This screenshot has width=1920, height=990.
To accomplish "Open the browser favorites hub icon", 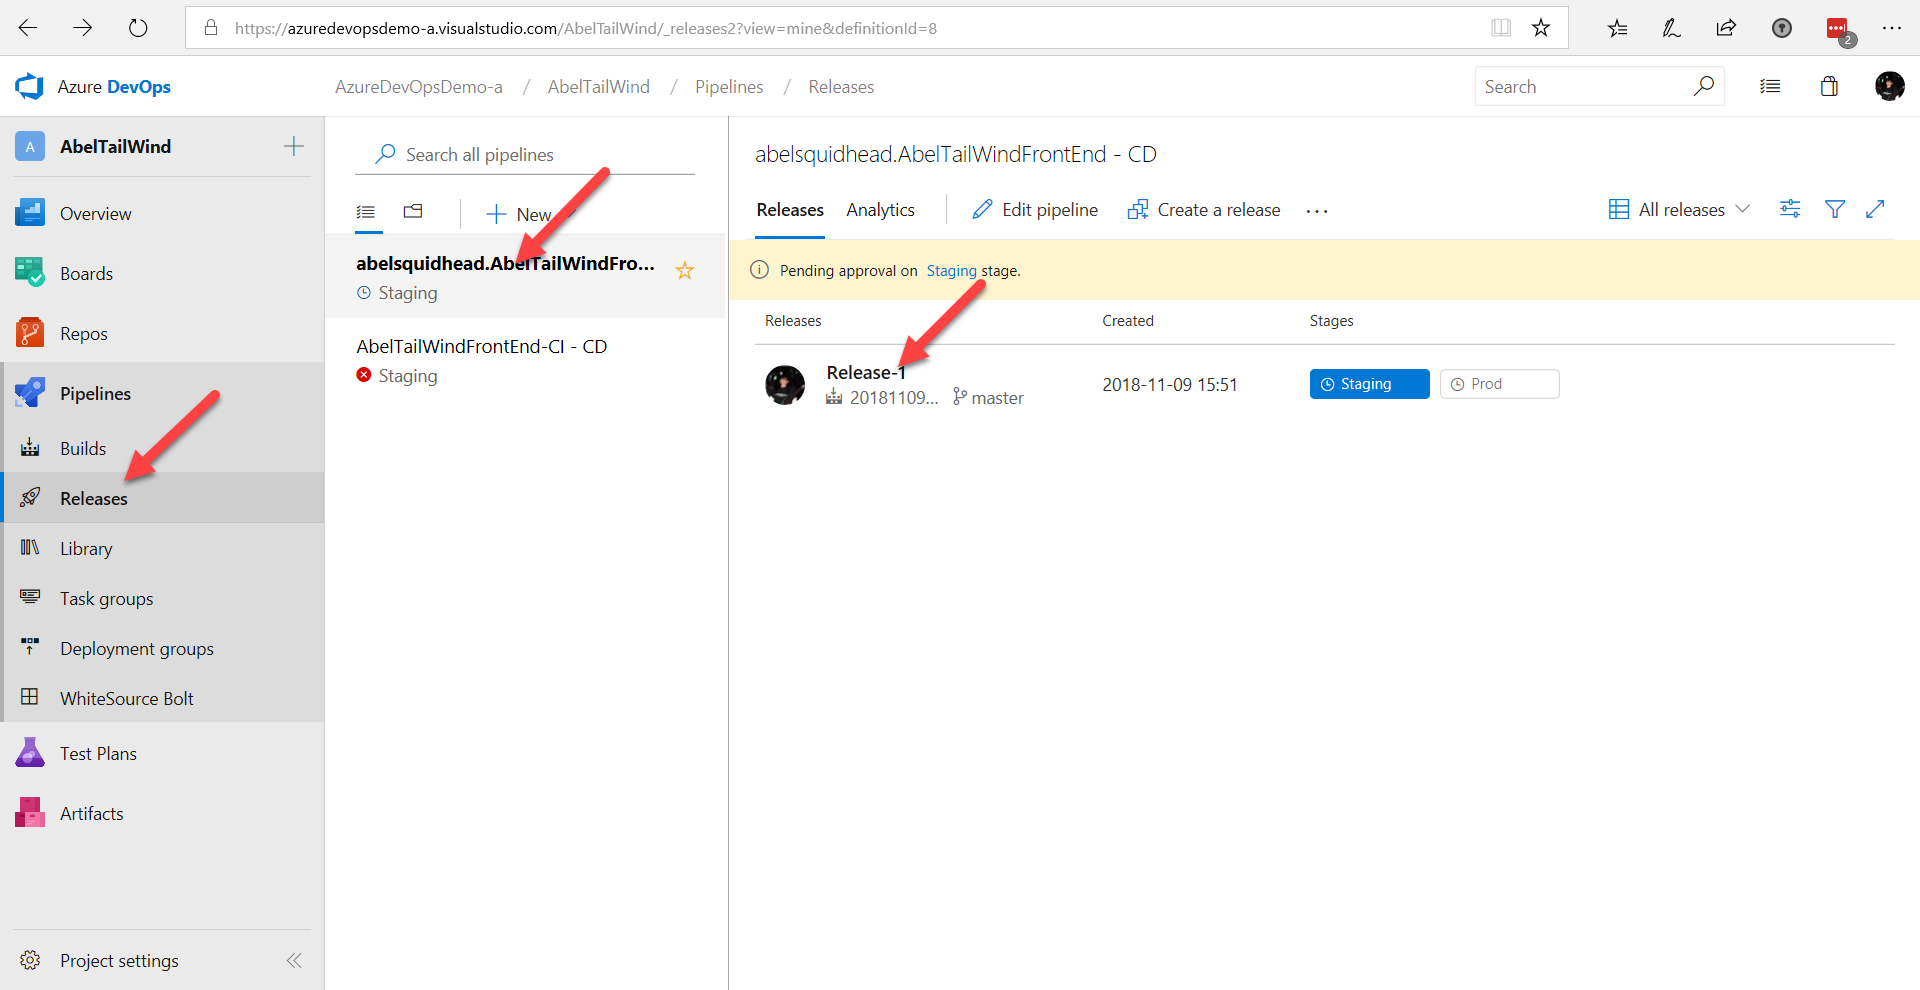I will click(x=1617, y=28).
